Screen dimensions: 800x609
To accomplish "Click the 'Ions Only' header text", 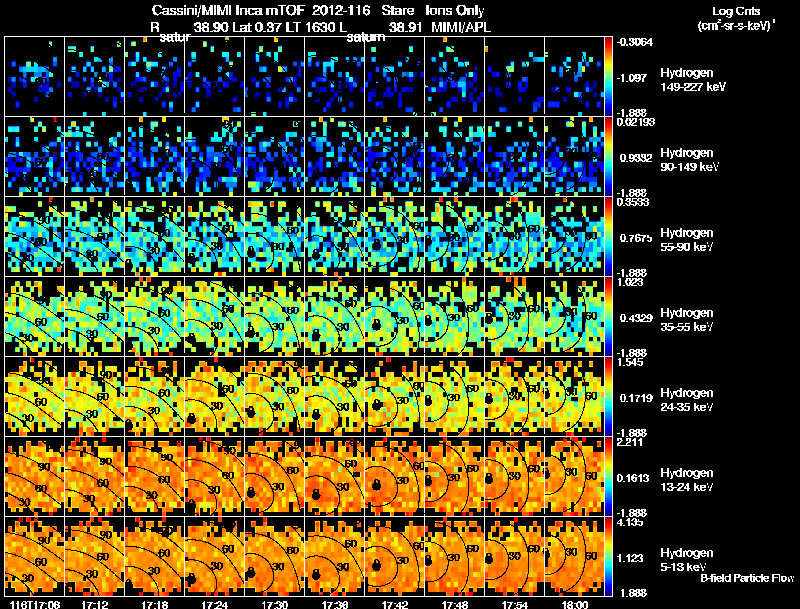I will click(x=455, y=11).
